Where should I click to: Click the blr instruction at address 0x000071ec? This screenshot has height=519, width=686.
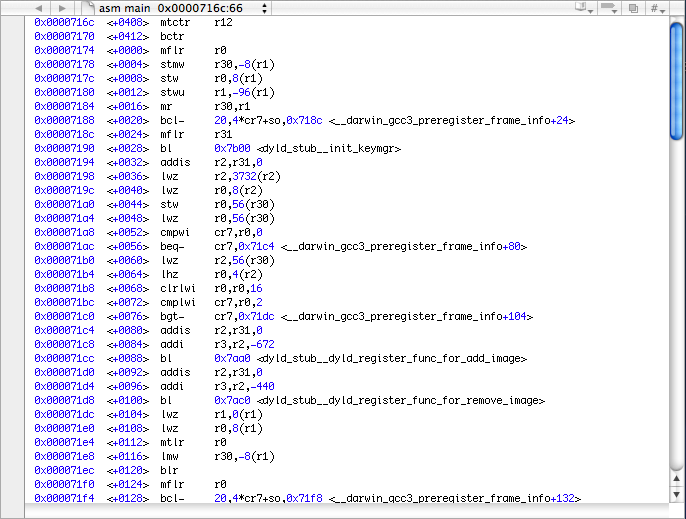coord(169,469)
